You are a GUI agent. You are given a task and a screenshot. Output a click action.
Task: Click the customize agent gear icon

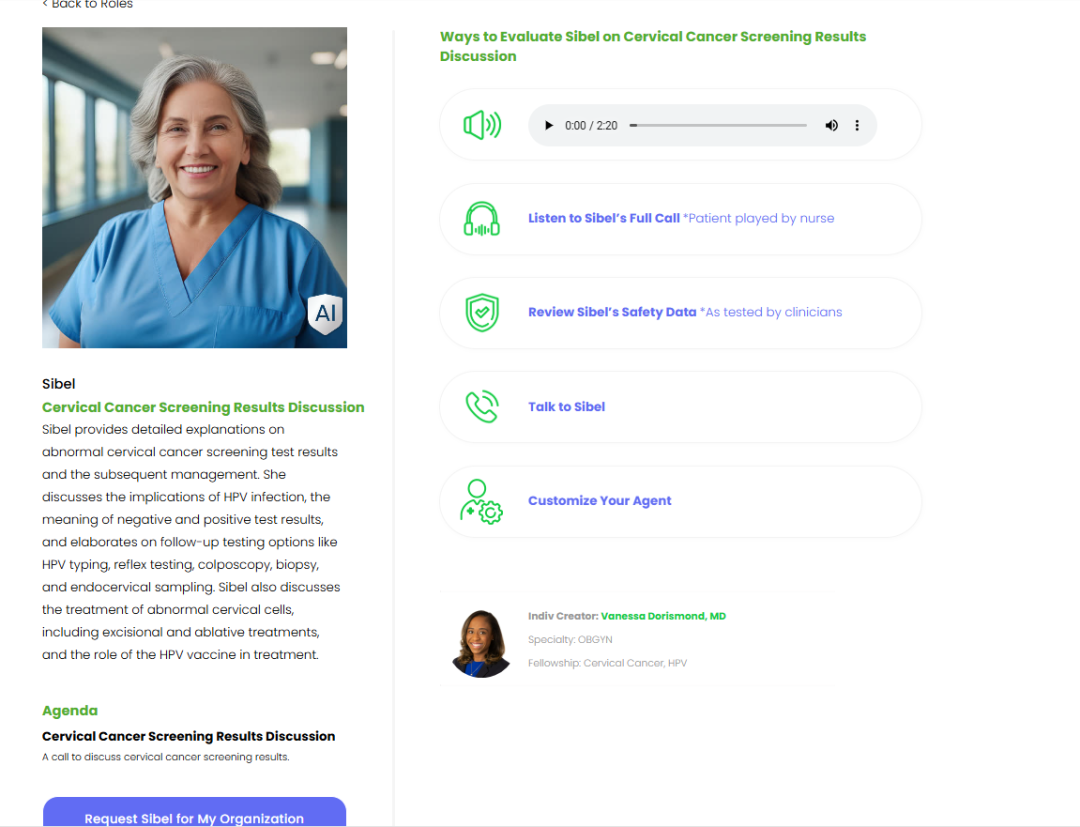click(481, 501)
